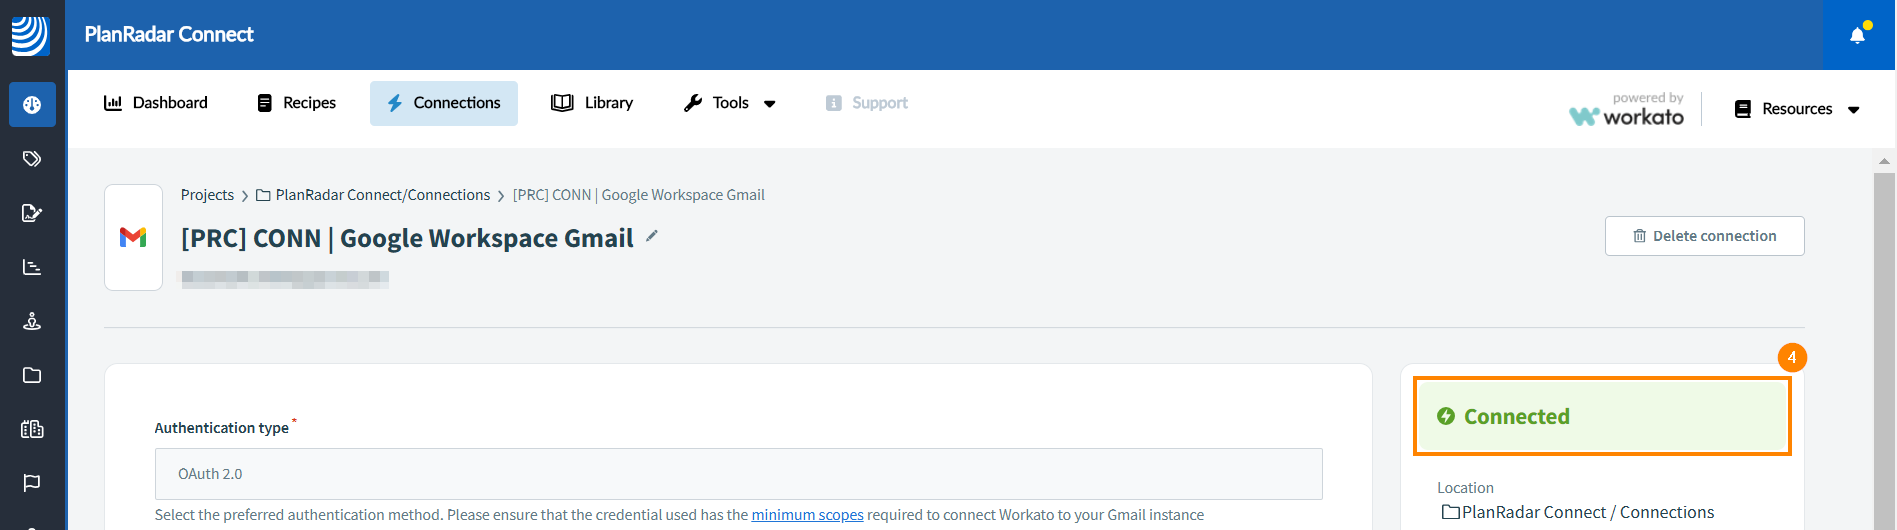Open PlanRadar Connect/Connections breadcrumb
The width and height of the screenshot is (1897, 530).
pyautogui.click(x=373, y=195)
